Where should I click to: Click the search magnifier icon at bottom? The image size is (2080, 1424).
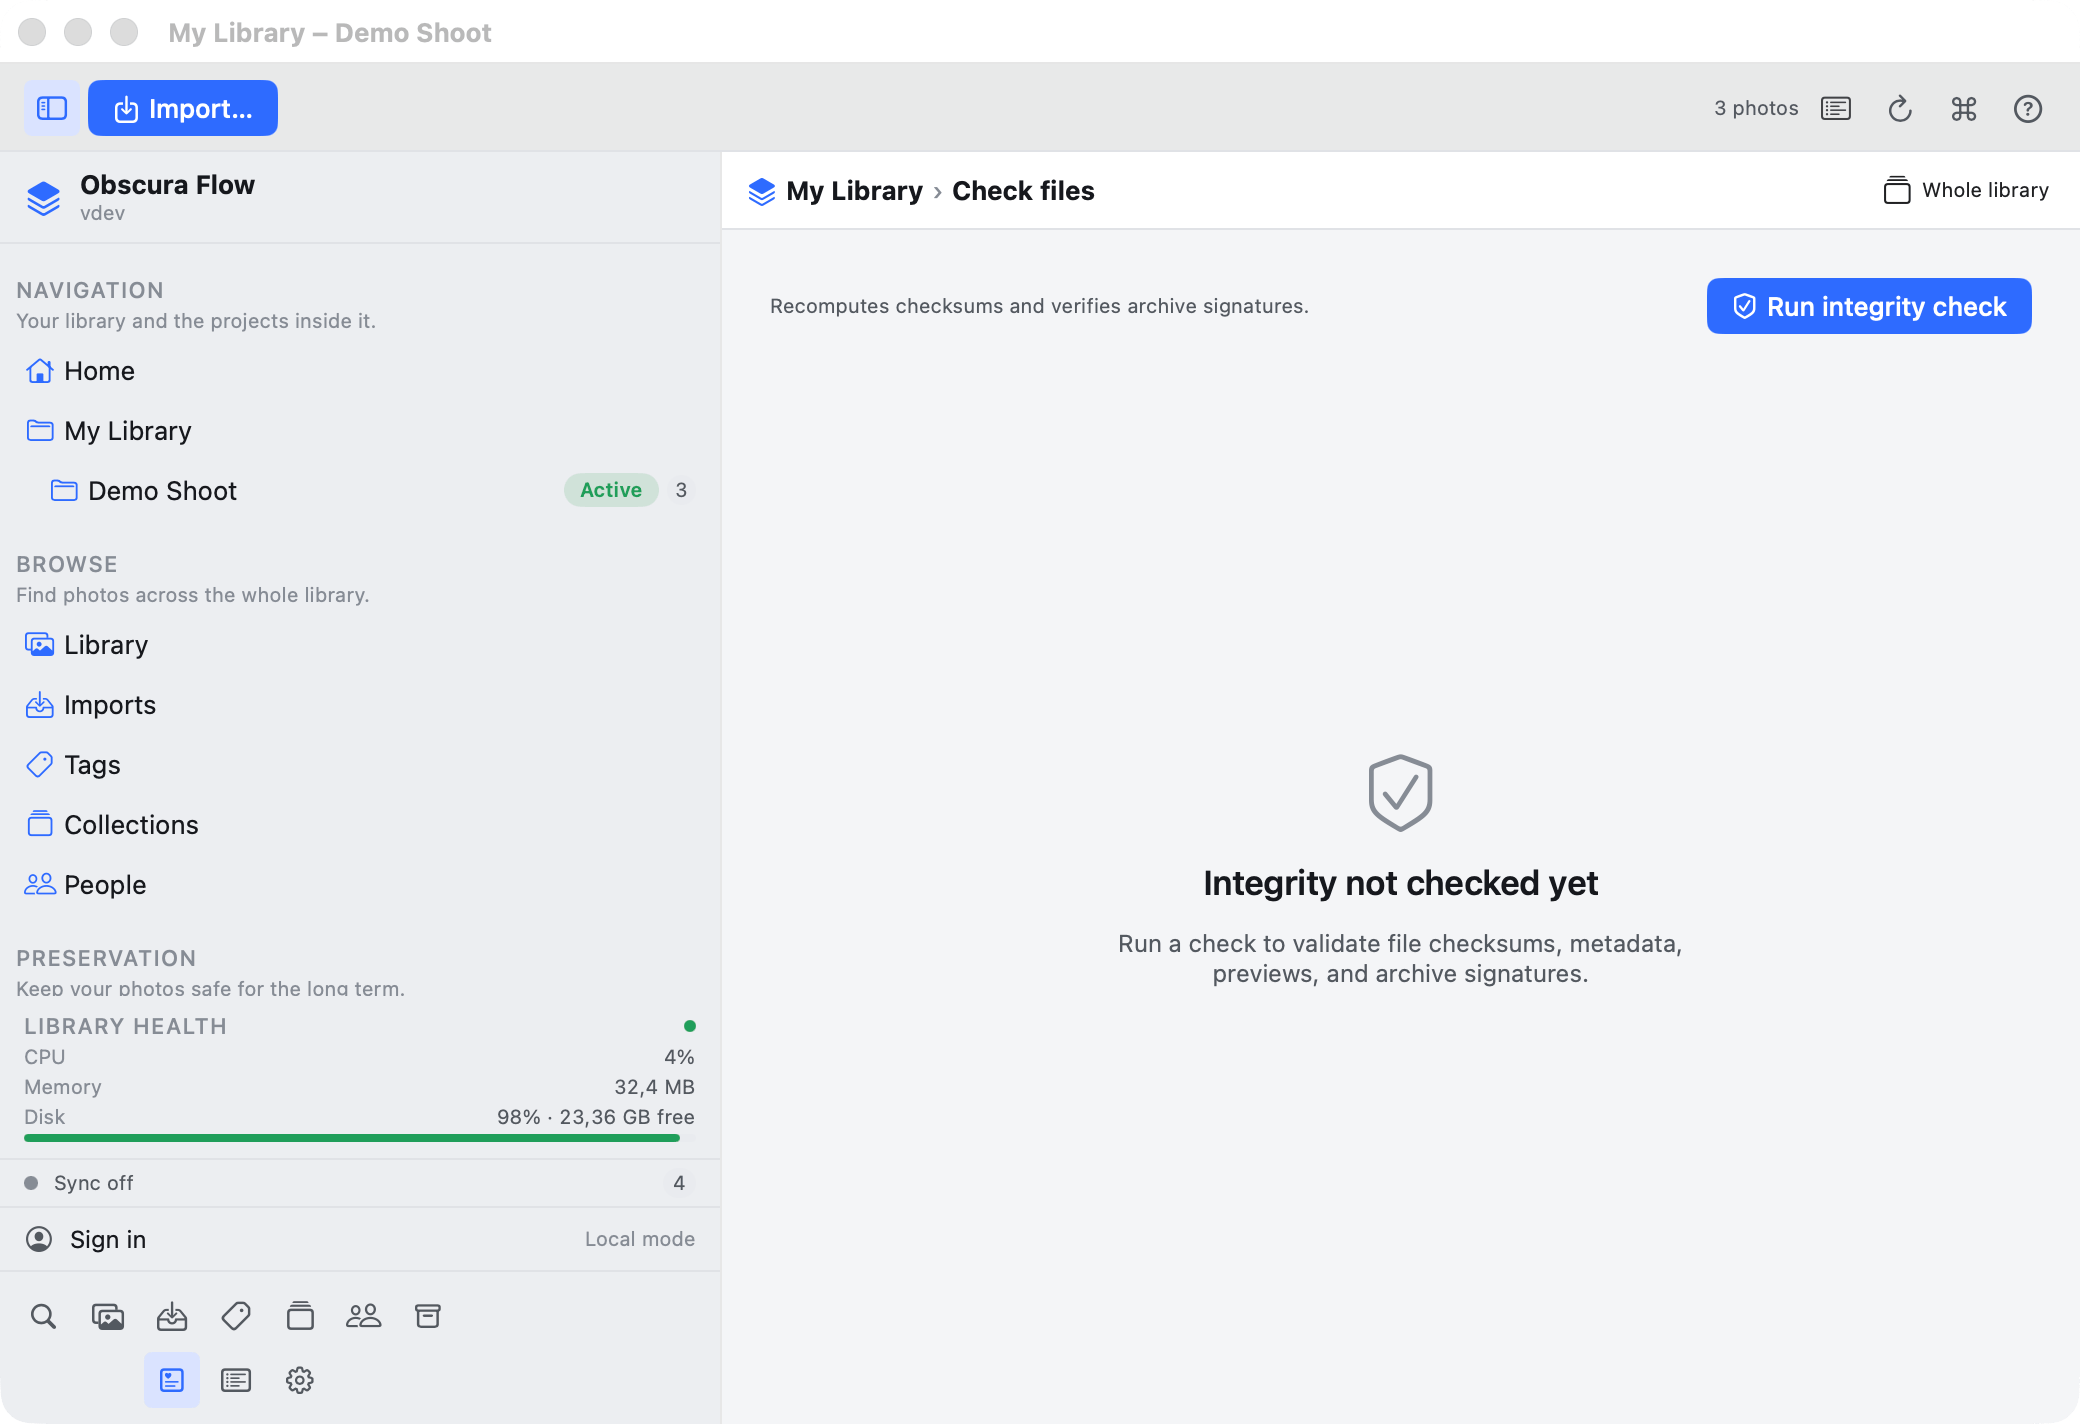43,1316
